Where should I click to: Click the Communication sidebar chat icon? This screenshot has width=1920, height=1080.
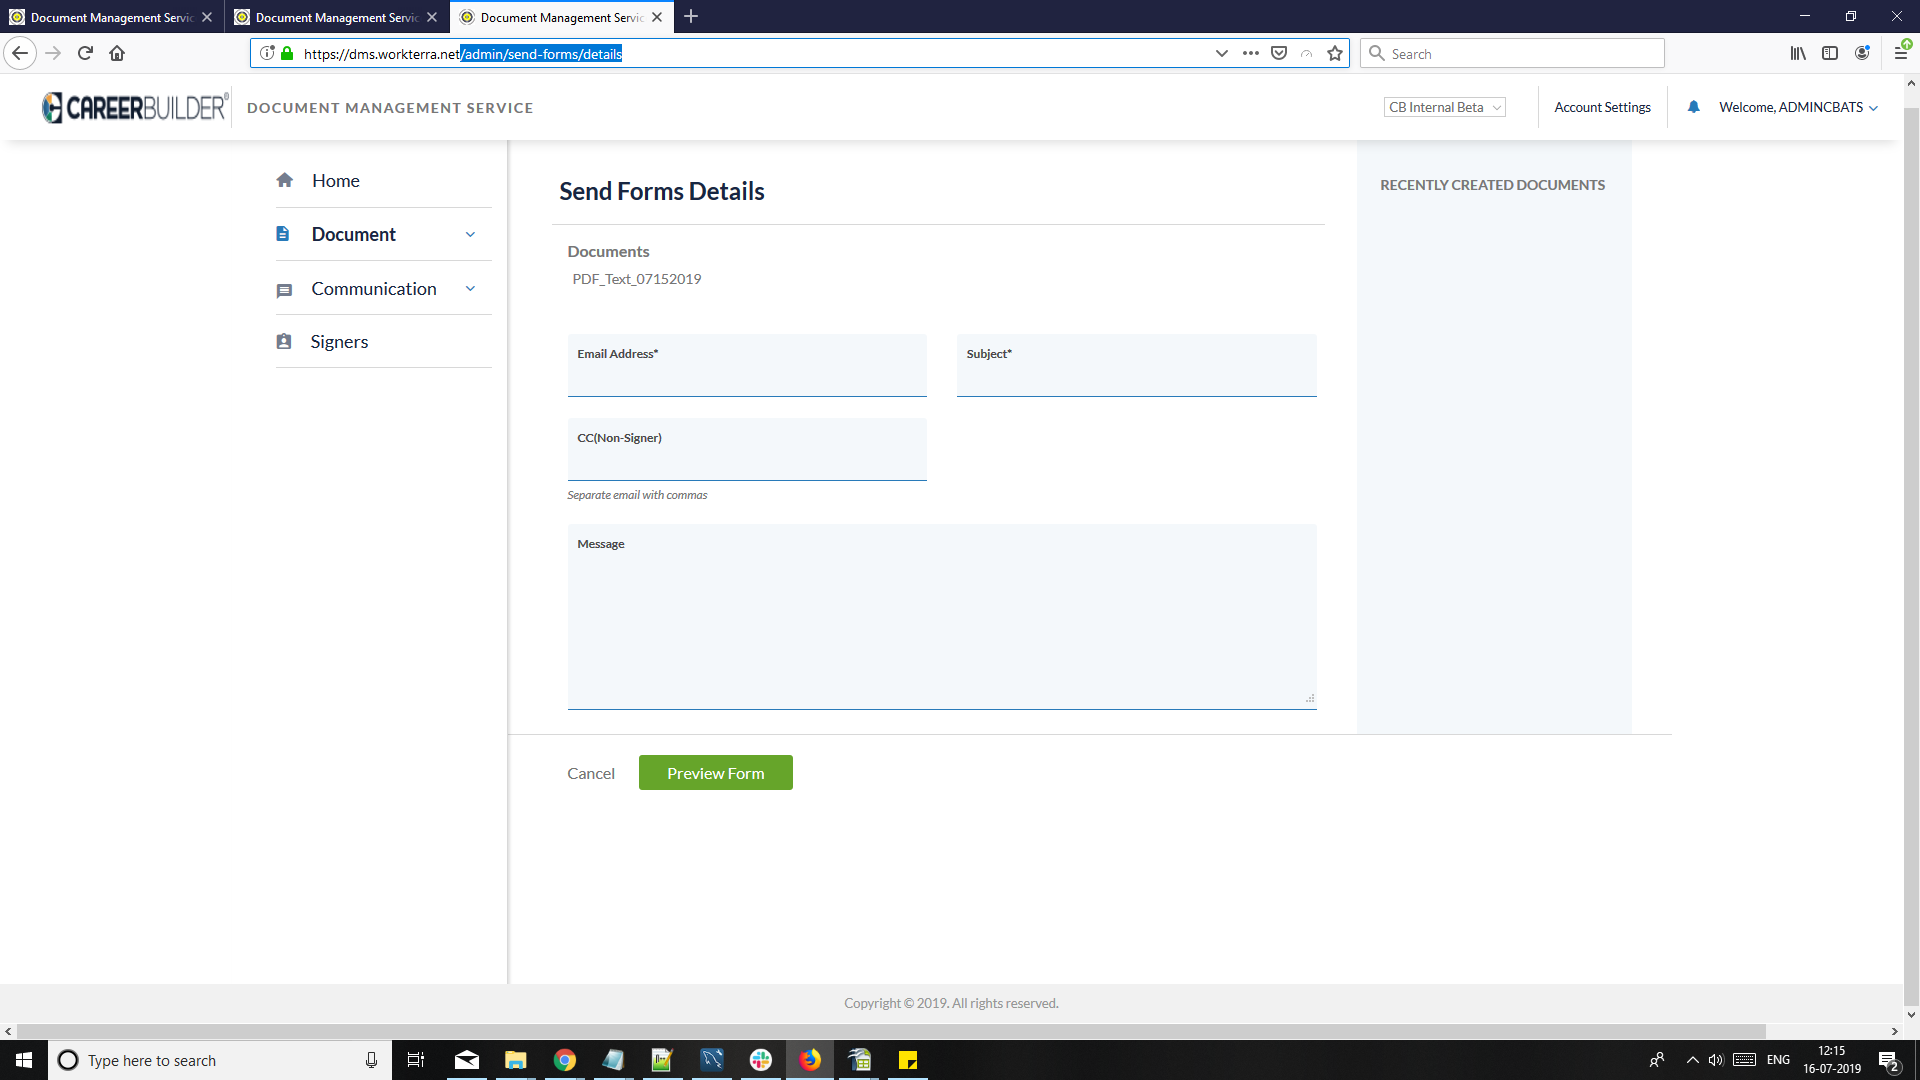click(284, 290)
